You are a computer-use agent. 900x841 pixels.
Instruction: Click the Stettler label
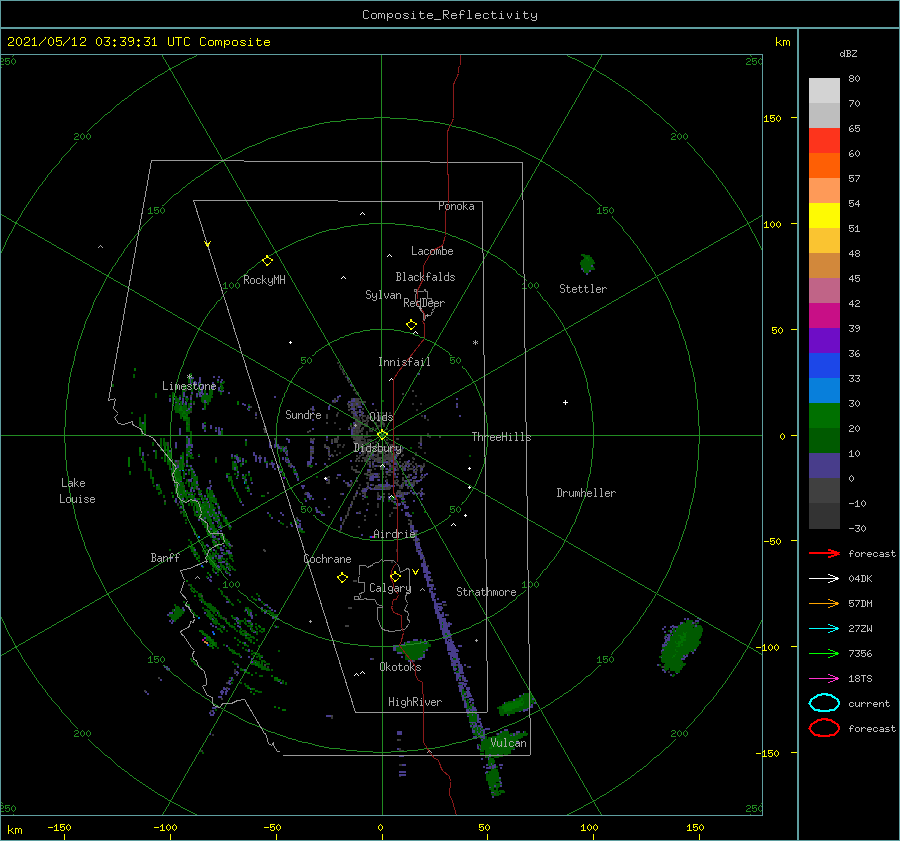click(583, 289)
